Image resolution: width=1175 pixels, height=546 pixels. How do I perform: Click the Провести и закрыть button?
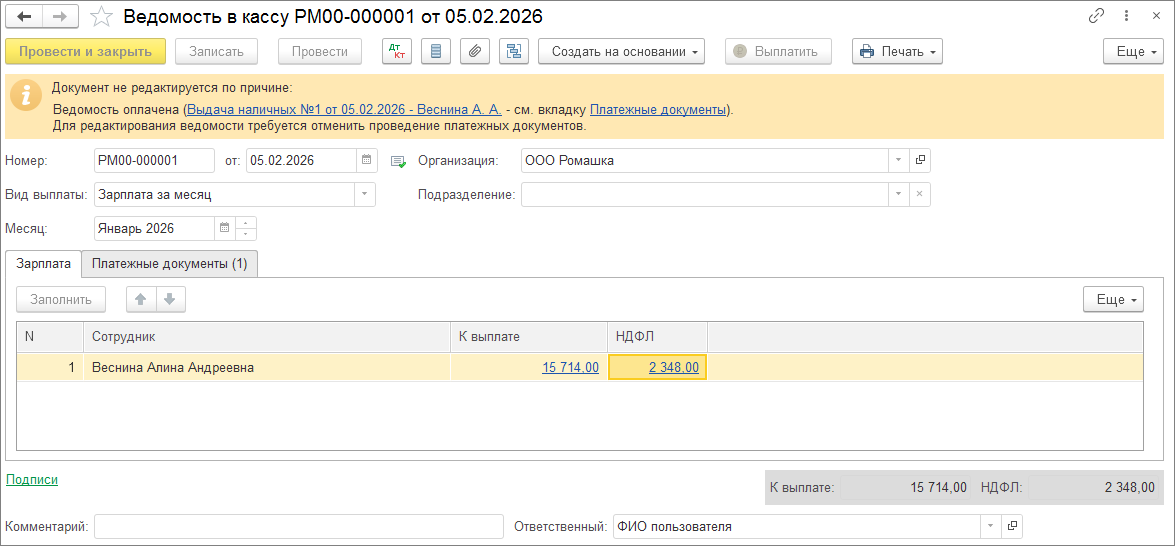click(x=85, y=51)
